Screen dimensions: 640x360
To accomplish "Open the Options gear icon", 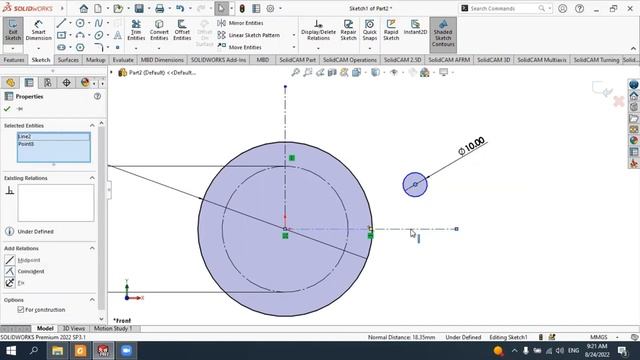I will (270, 8).
